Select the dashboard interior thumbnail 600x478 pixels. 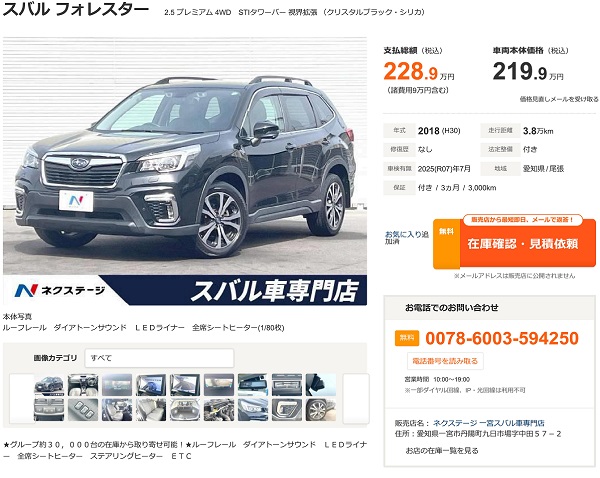83,385
